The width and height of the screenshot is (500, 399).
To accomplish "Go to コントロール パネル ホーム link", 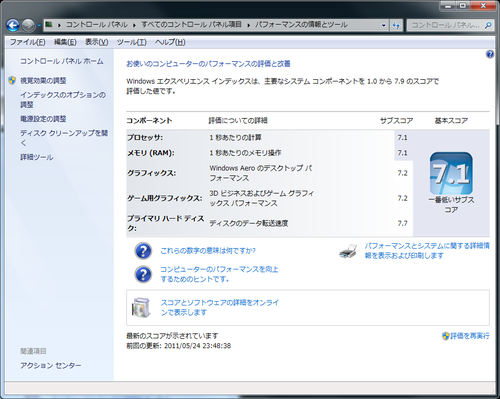I will (x=62, y=61).
